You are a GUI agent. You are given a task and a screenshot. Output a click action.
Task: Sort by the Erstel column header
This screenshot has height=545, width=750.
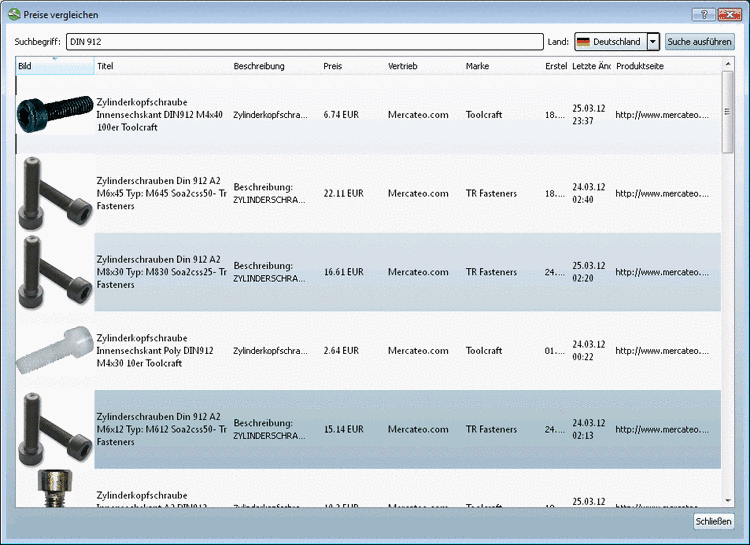tap(556, 66)
